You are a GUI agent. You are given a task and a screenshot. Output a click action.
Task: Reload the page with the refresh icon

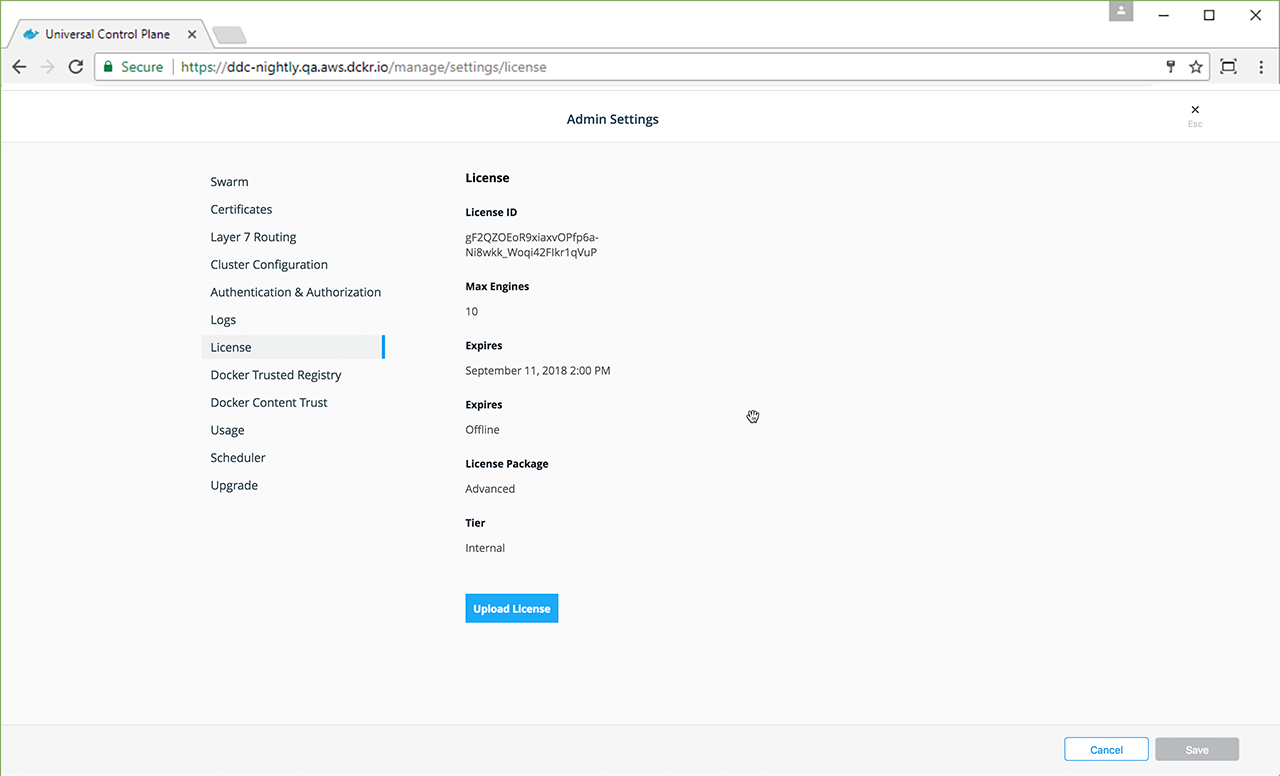75,67
